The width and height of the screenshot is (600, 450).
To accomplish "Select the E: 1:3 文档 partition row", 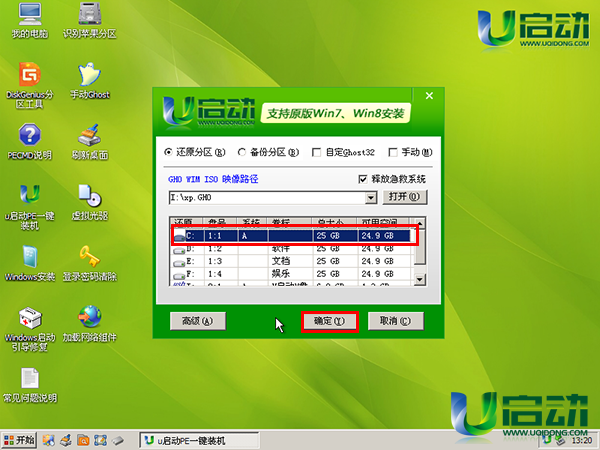I will coord(293,261).
